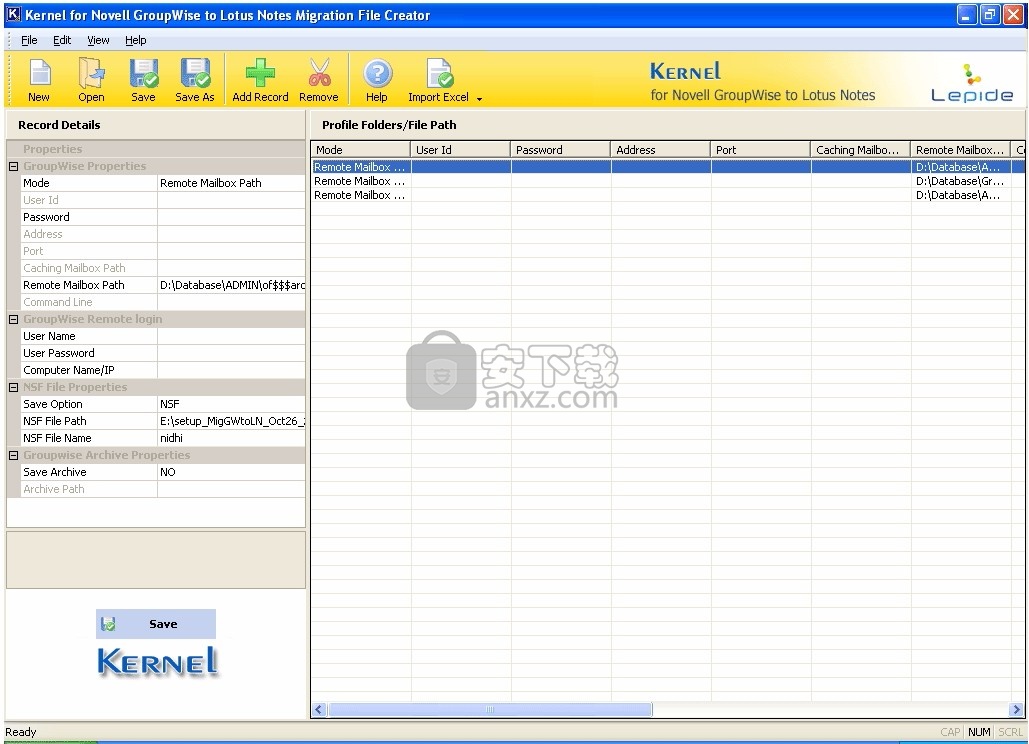This screenshot has width=1029, height=744.
Task: Click horizontal scrollbar left arrow
Action: click(x=319, y=709)
